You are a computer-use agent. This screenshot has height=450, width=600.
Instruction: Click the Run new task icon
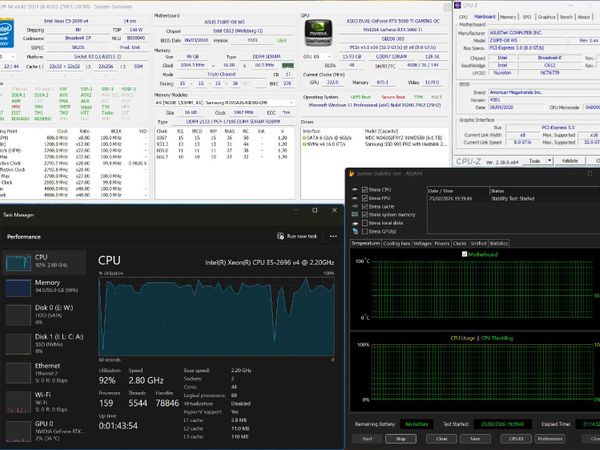click(280, 236)
